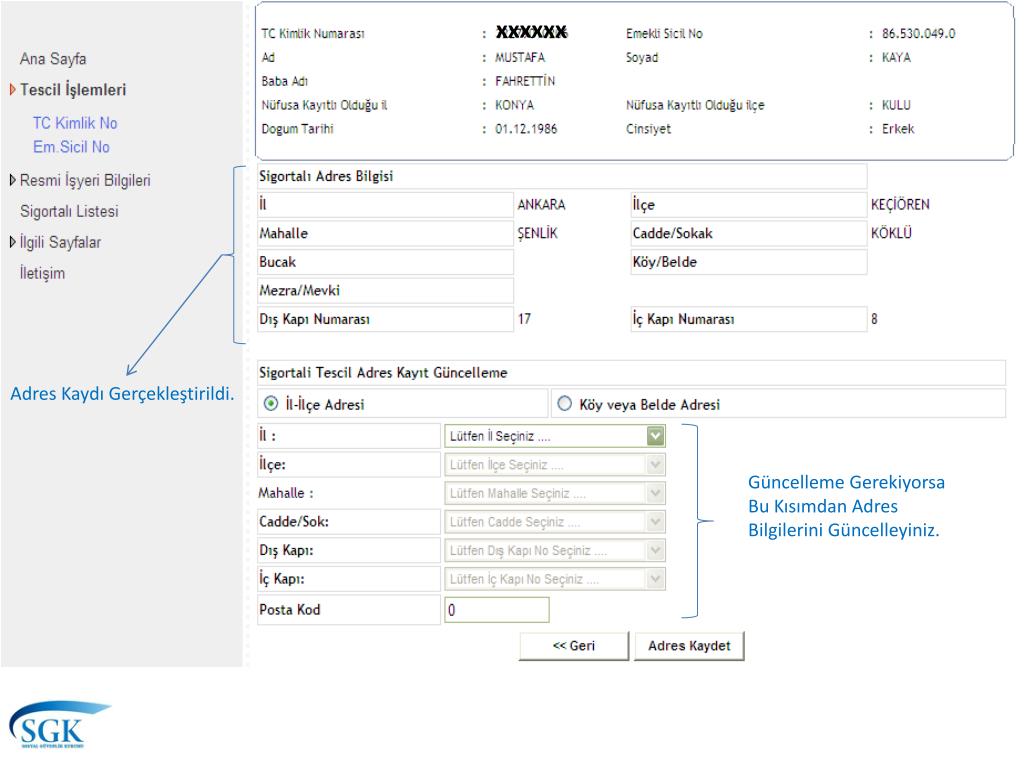Click the ANKARA il value

coord(541,204)
